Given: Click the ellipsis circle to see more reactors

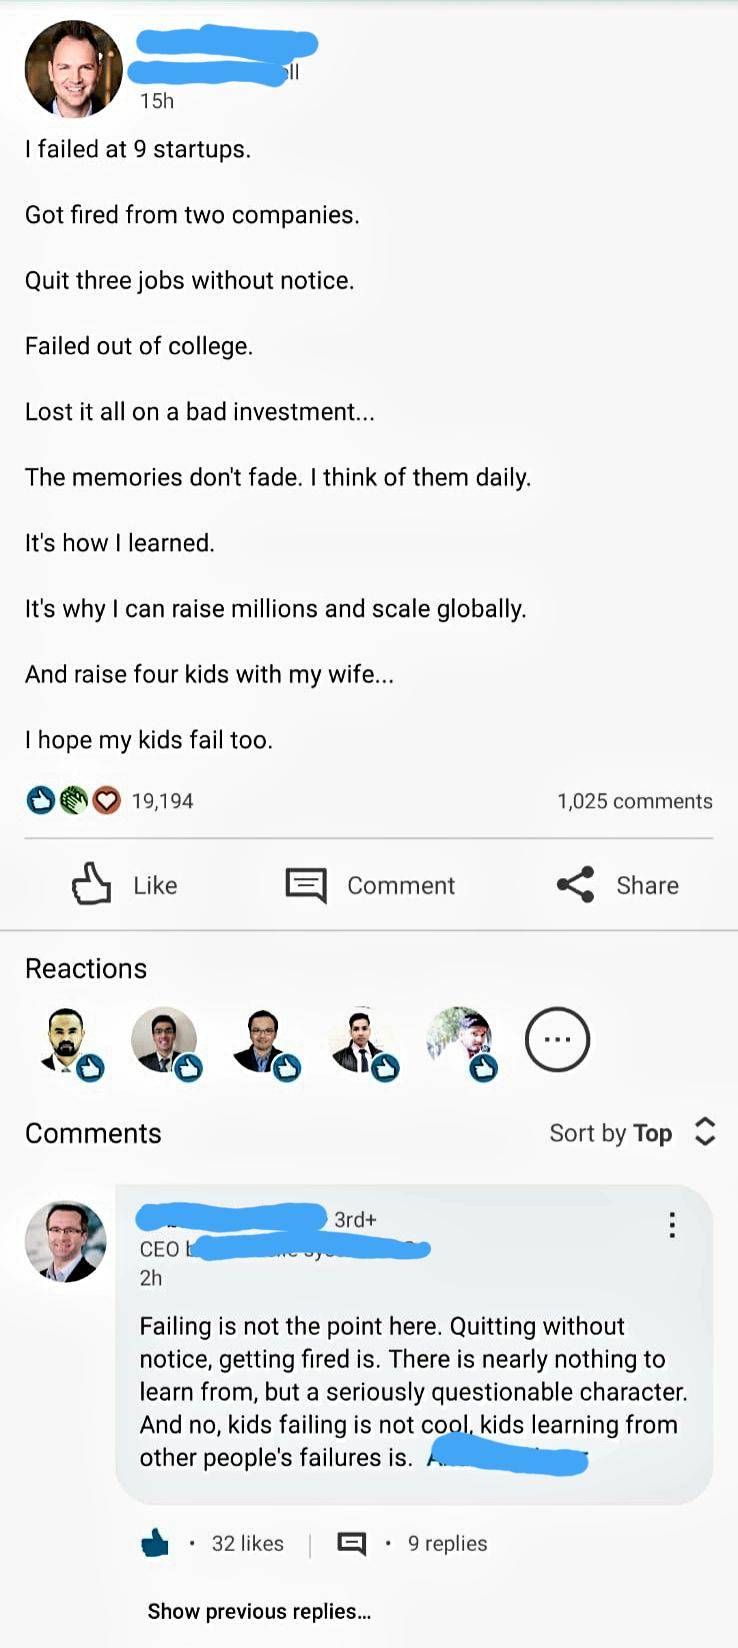Looking at the screenshot, I should point(557,1039).
